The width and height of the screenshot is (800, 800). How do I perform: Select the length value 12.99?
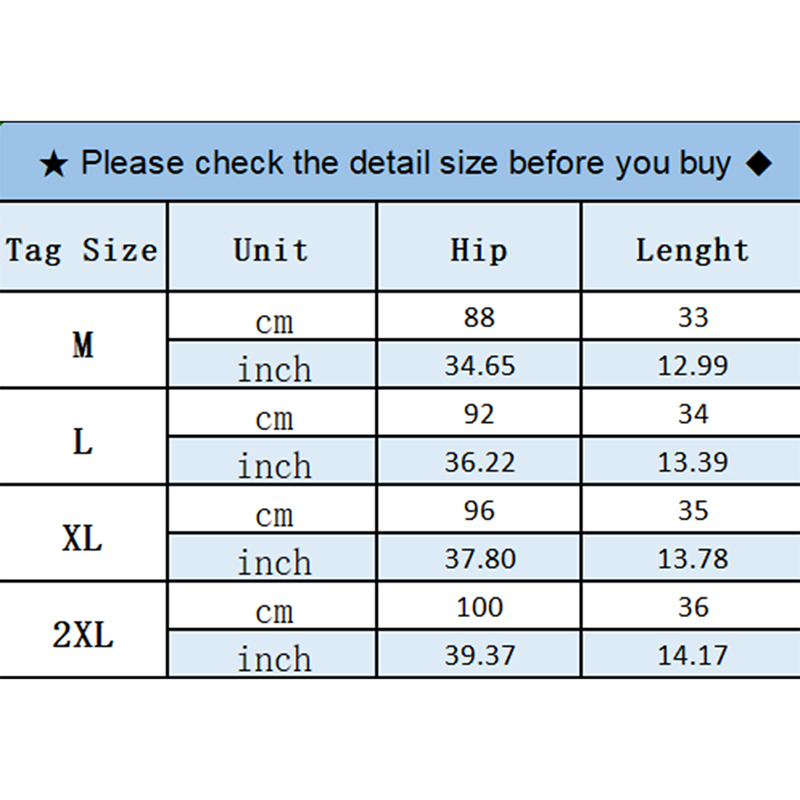point(692,366)
